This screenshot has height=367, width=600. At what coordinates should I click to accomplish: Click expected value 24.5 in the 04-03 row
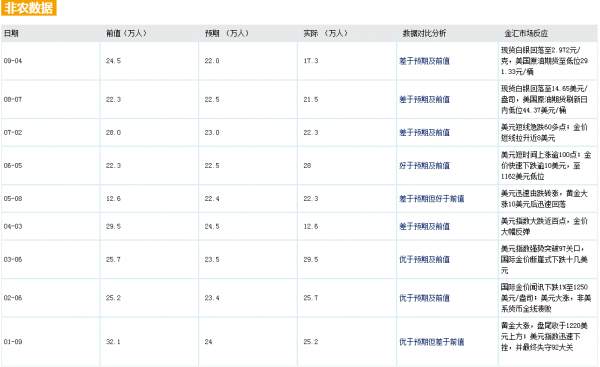click(212, 227)
